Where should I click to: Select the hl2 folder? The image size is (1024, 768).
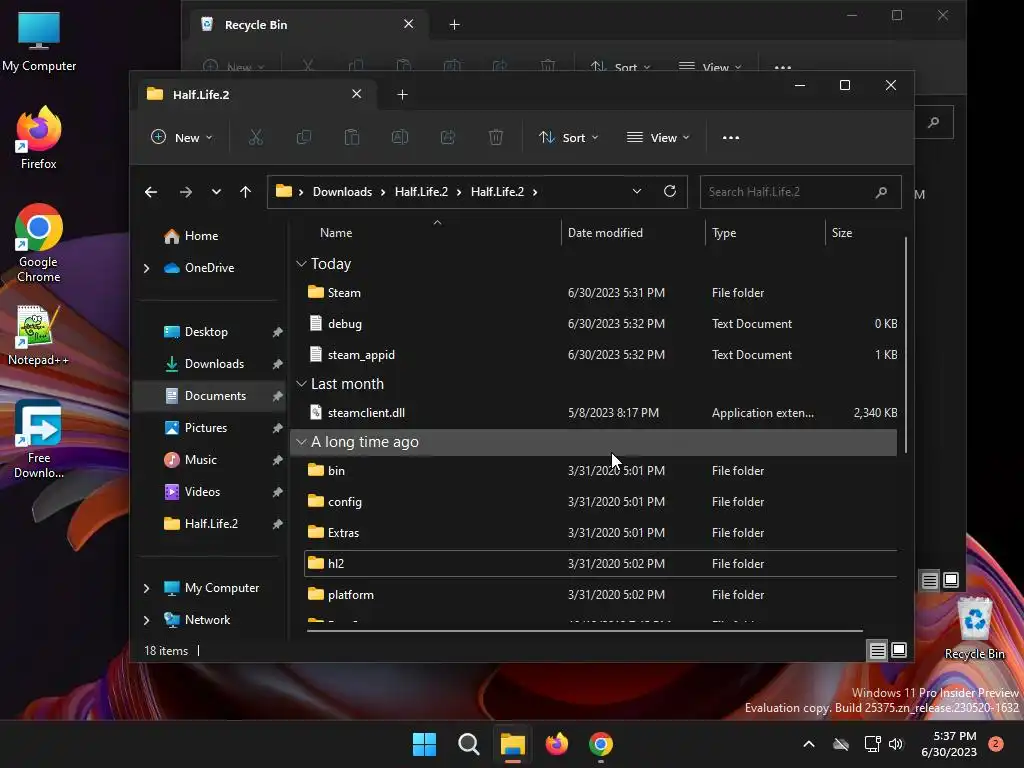[601, 564]
